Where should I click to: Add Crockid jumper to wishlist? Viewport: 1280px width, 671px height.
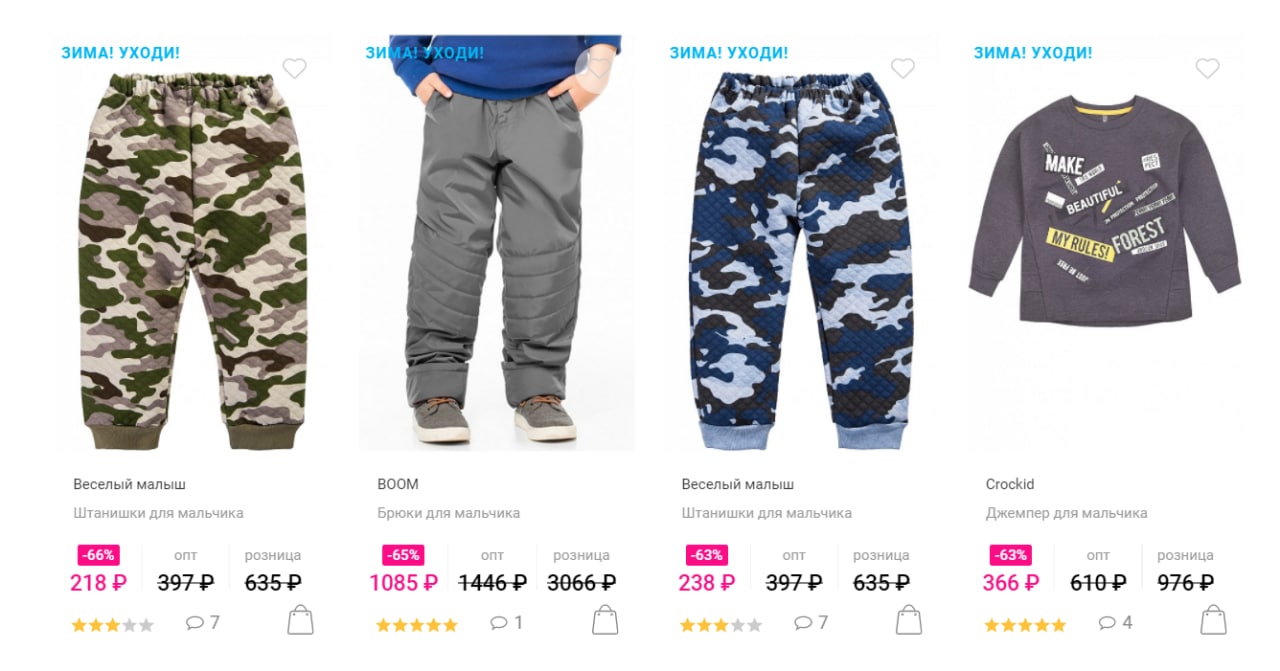(x=1208, y=68)
